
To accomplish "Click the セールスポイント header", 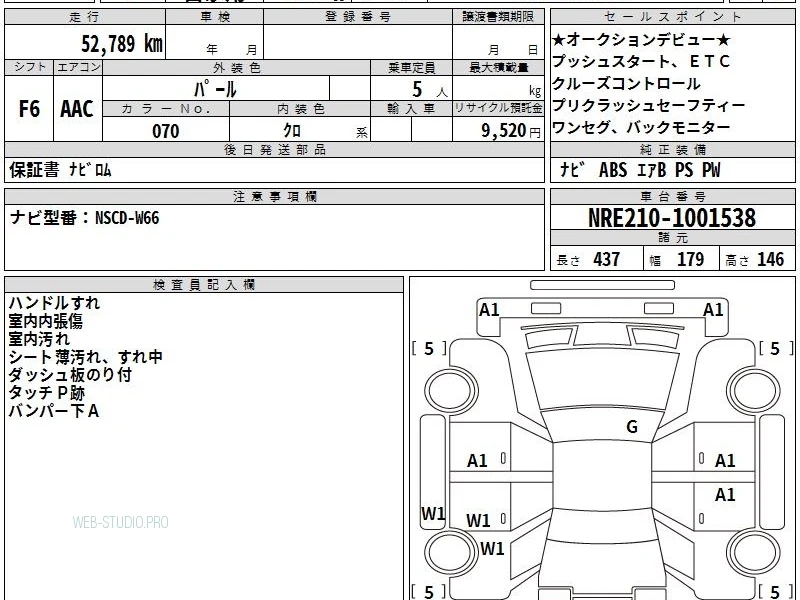I will (672, 17).
